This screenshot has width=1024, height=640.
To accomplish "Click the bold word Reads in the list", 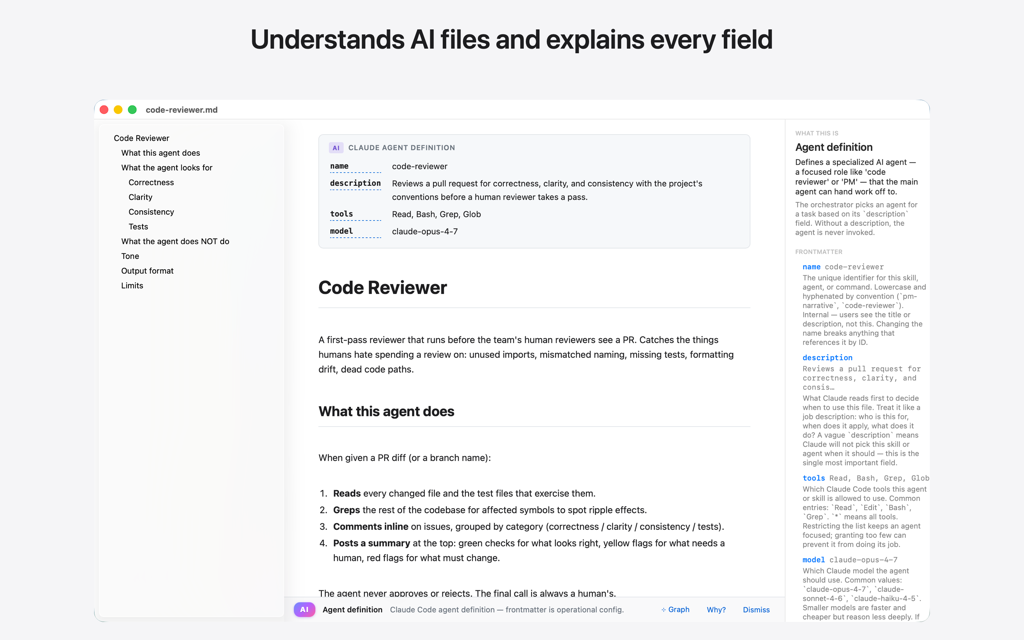I will (x=347, y=494).
